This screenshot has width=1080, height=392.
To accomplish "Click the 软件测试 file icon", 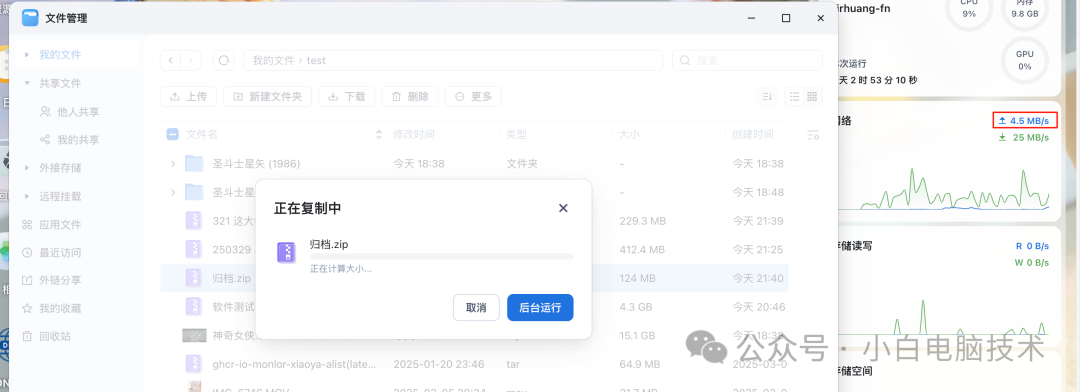I will coord(194,307).
